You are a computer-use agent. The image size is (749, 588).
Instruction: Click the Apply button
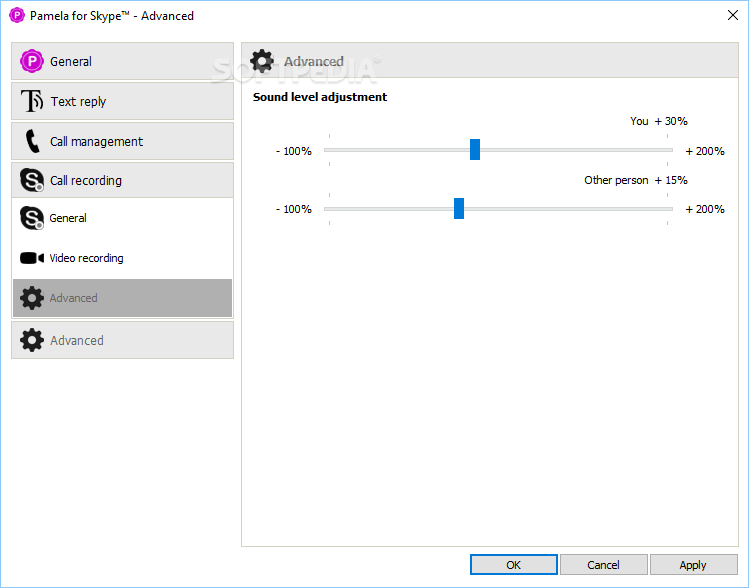693,565
